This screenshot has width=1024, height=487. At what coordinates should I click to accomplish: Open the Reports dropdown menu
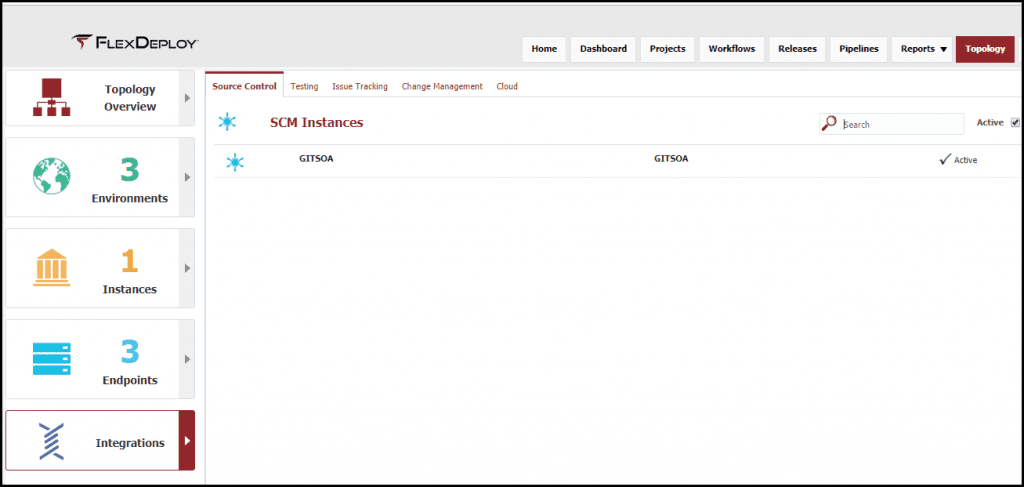pos(922,49)
